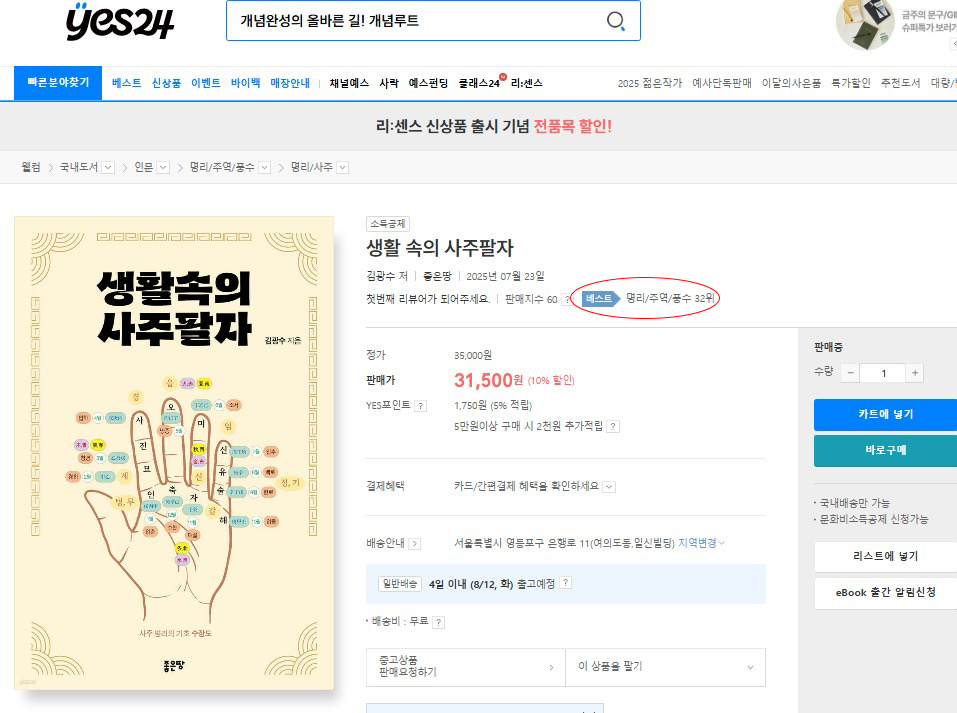Open the 이벤트 menu

tap(206, 83)
